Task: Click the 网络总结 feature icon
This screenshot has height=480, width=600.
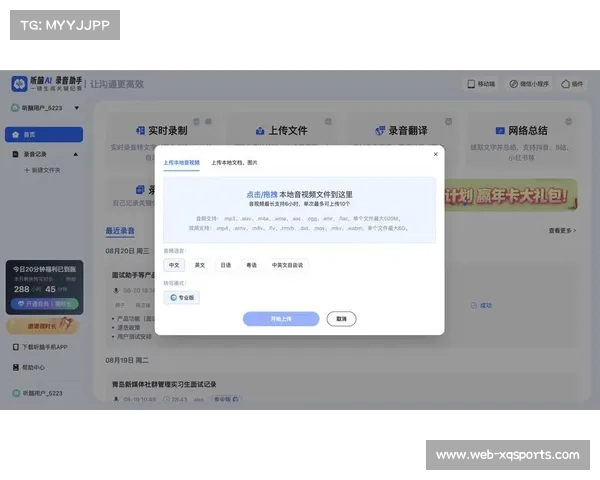Action: (500, 131)
